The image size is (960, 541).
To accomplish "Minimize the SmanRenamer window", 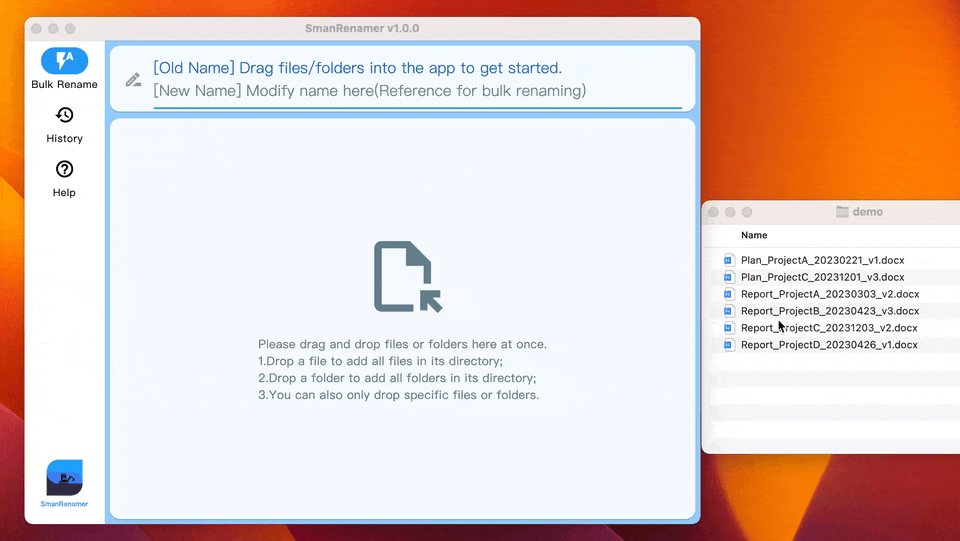I will 53,29.
